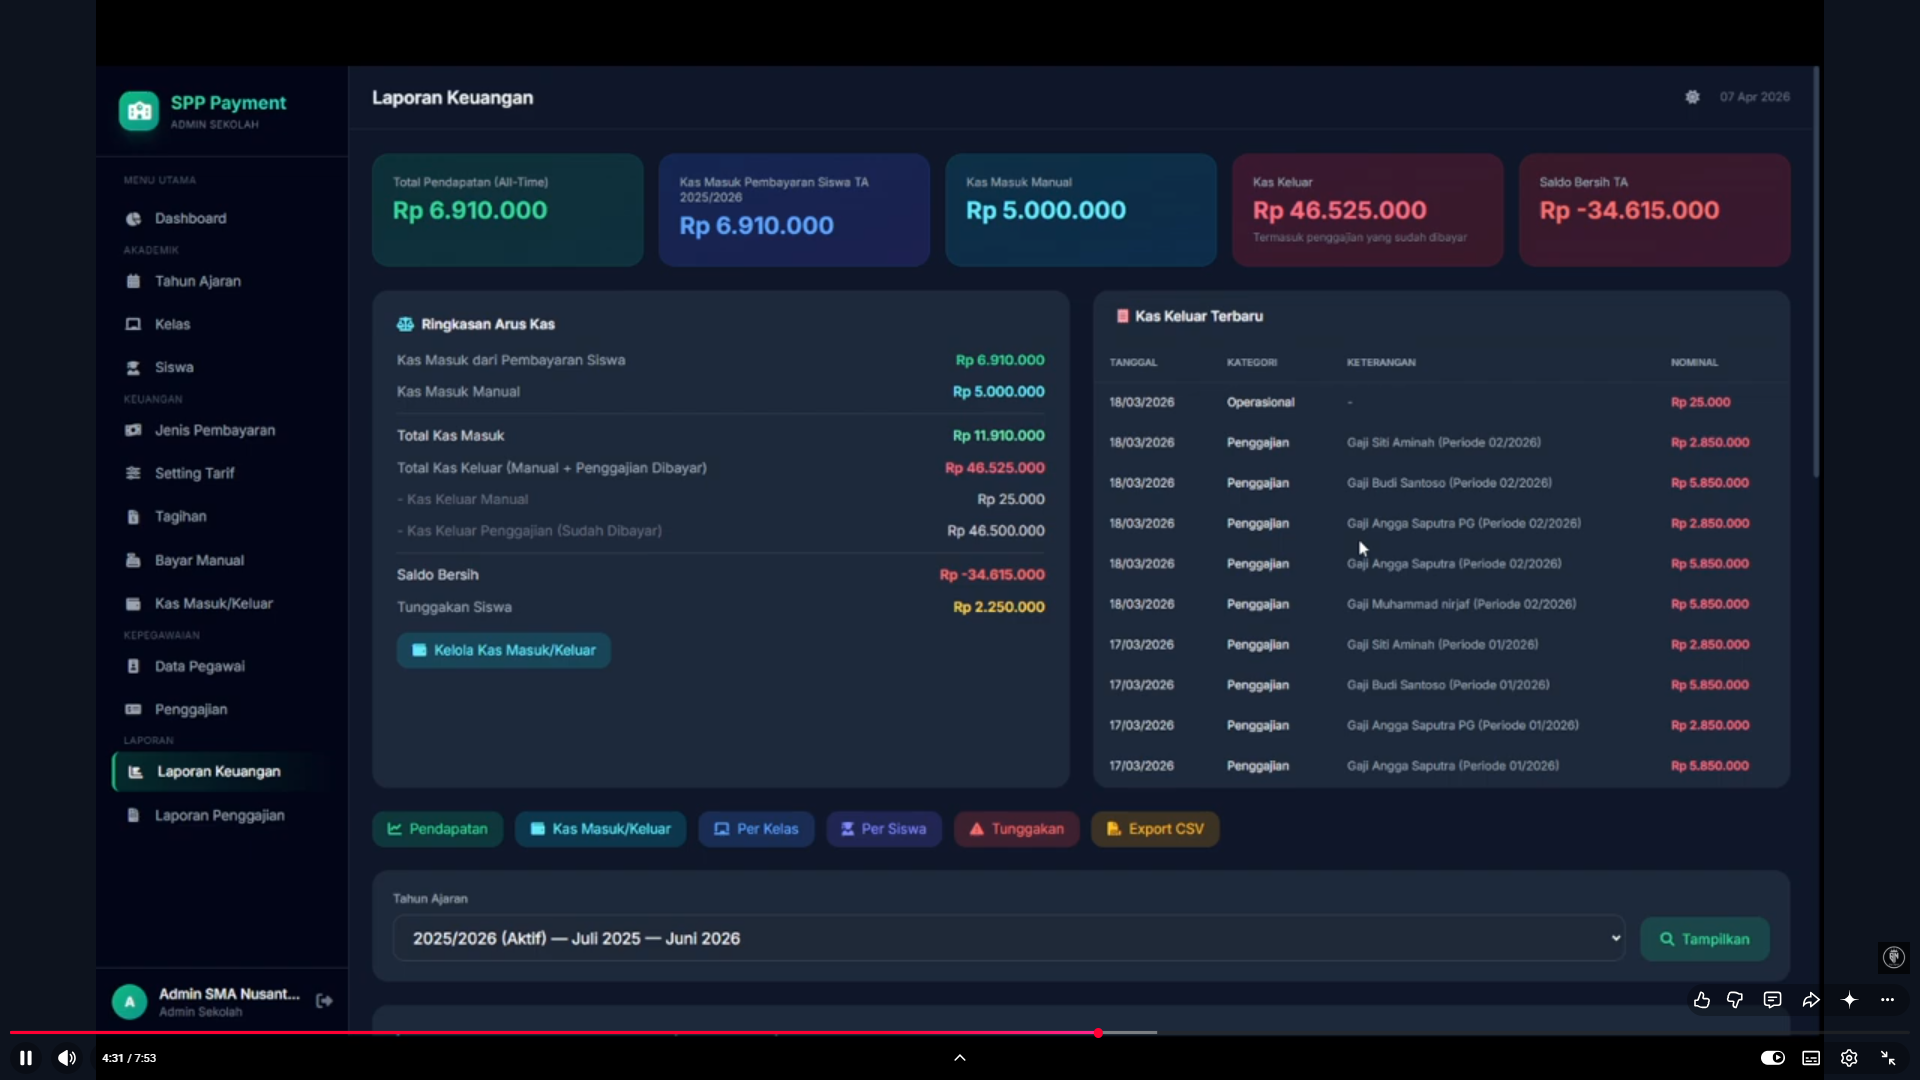
Task: Open the Tahun Ajaran dropdown
Action: [1008, 938]
